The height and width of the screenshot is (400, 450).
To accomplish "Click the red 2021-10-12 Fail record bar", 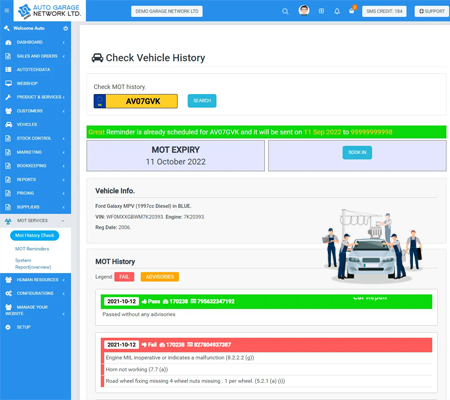I will 266,345.
